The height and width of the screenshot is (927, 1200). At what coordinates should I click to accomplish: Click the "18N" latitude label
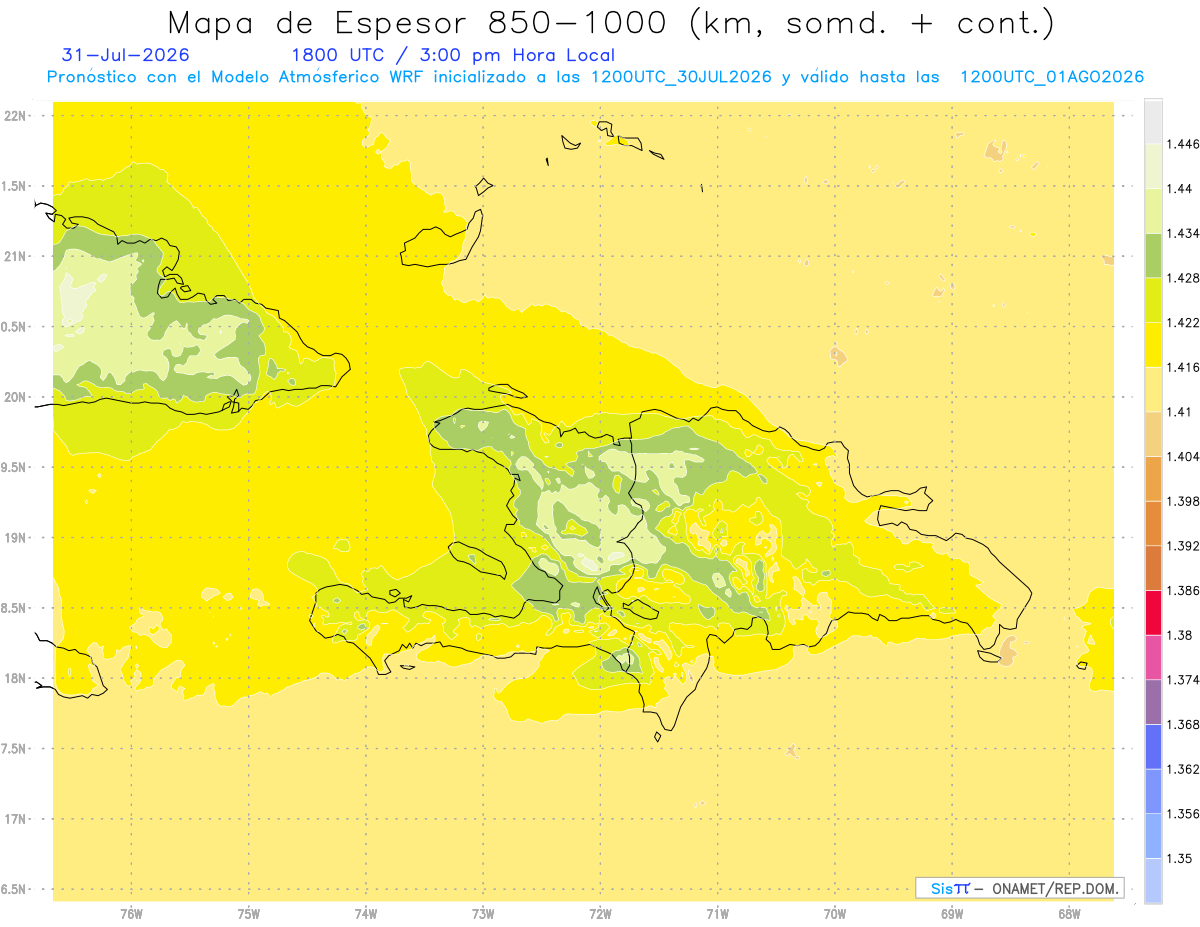click(x=15, y=678)
